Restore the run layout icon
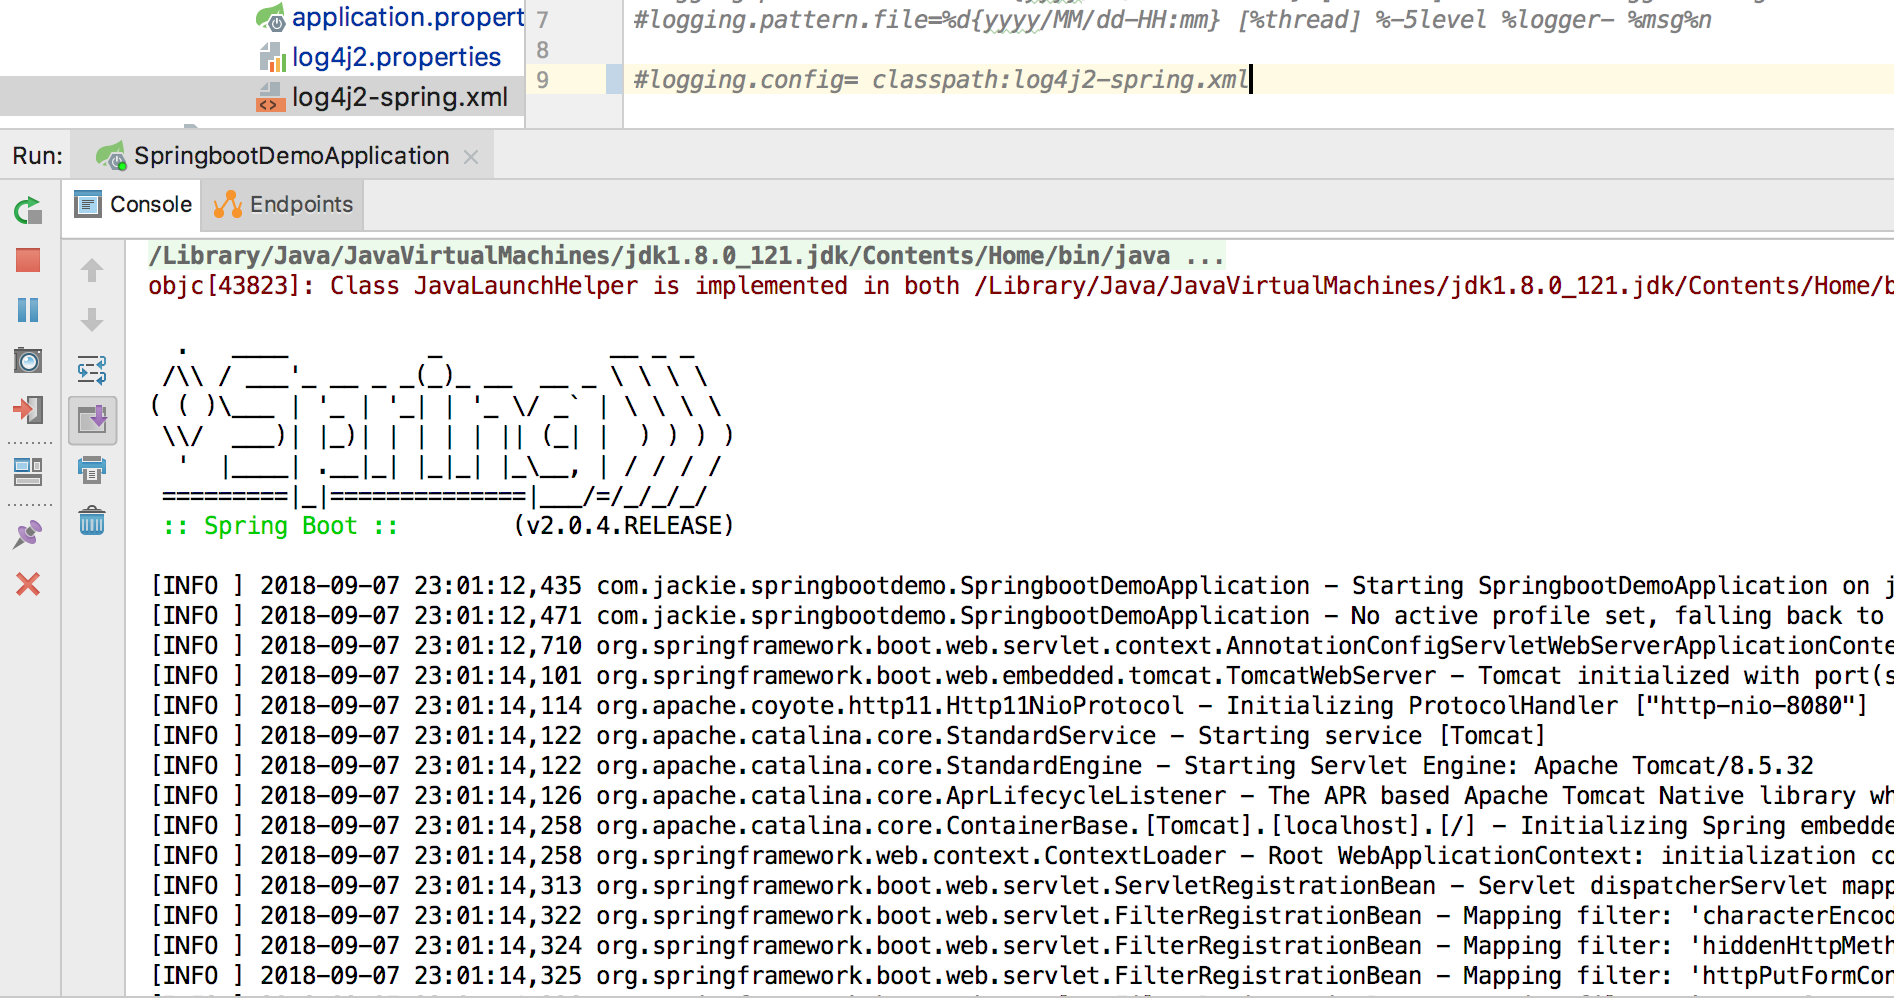This screenshot has height=998, width=1894. click(28, 472)
